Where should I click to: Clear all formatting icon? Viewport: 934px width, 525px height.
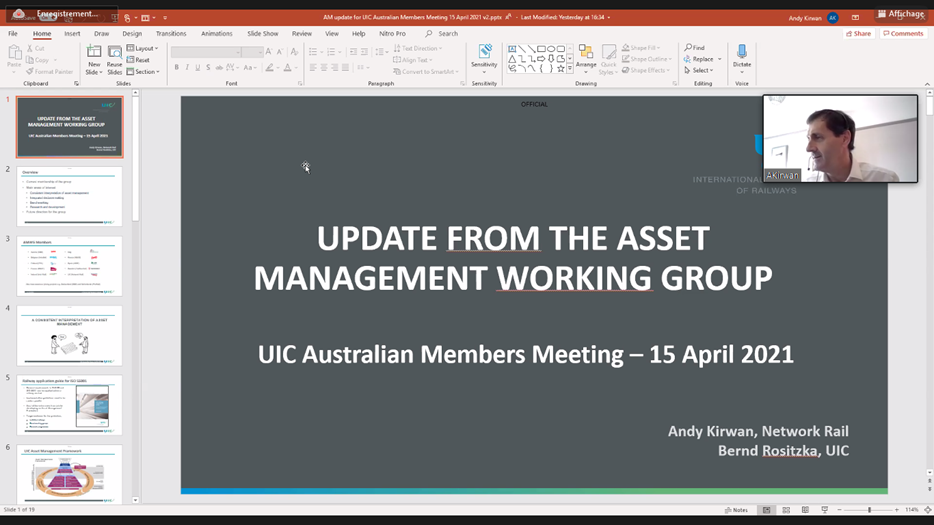(x=294, y=52)
